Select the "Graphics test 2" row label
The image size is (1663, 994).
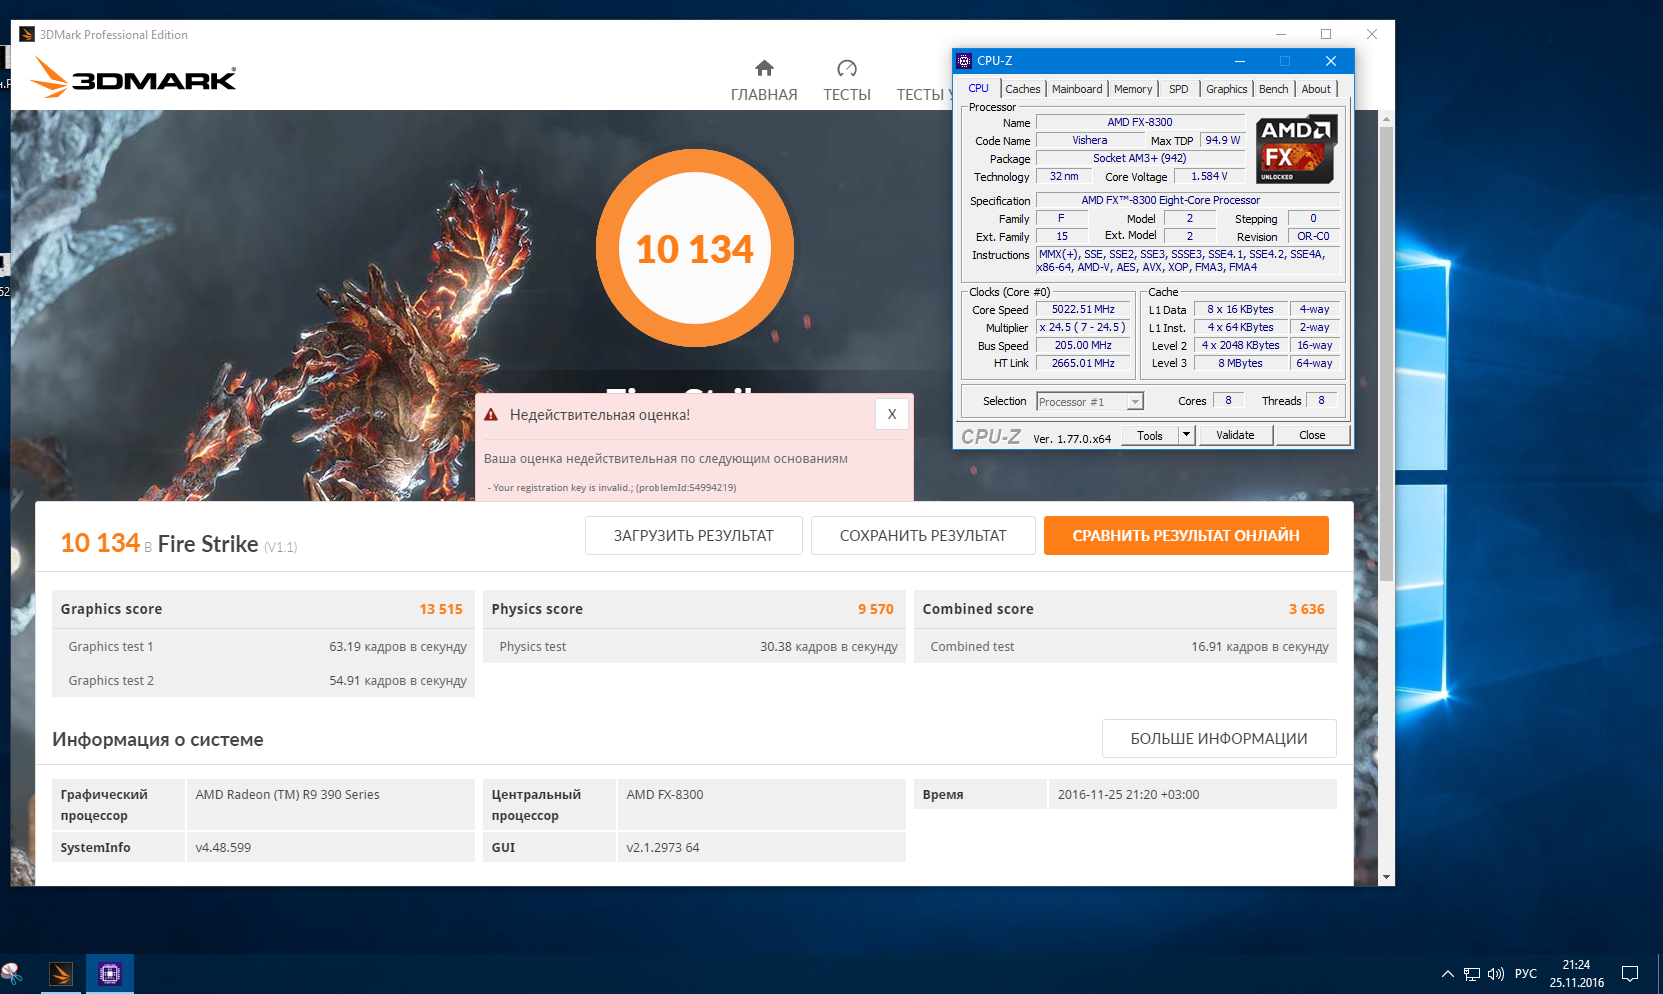[x=111, y=681]
